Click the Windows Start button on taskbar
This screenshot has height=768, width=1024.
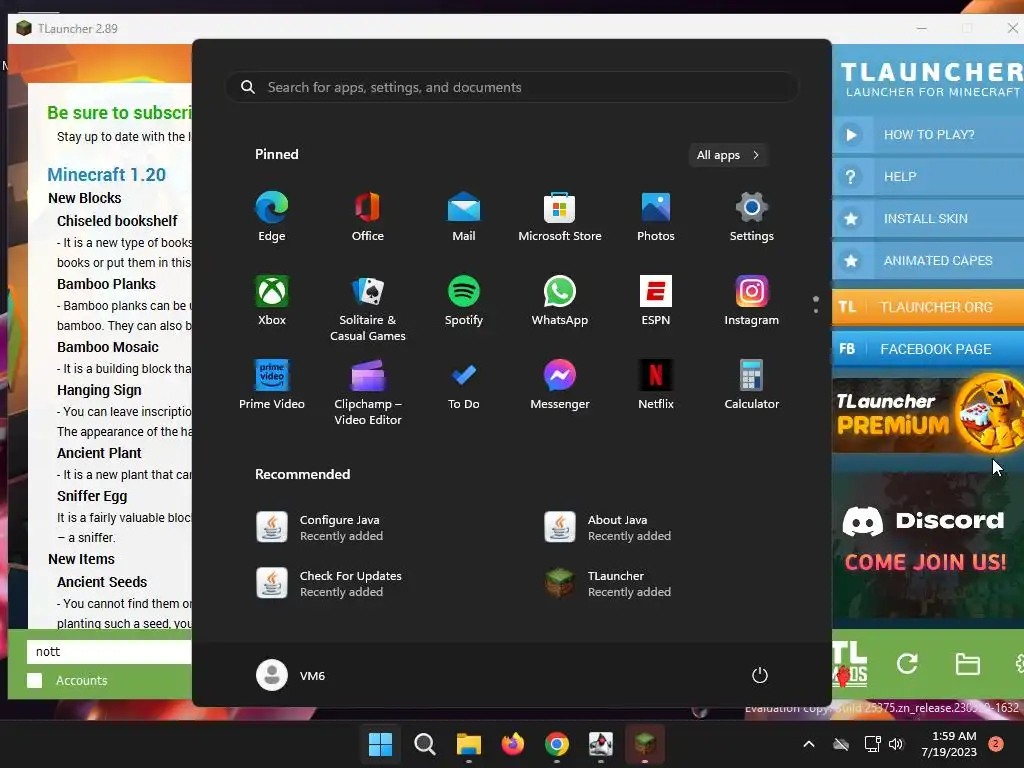click(380, 744)
